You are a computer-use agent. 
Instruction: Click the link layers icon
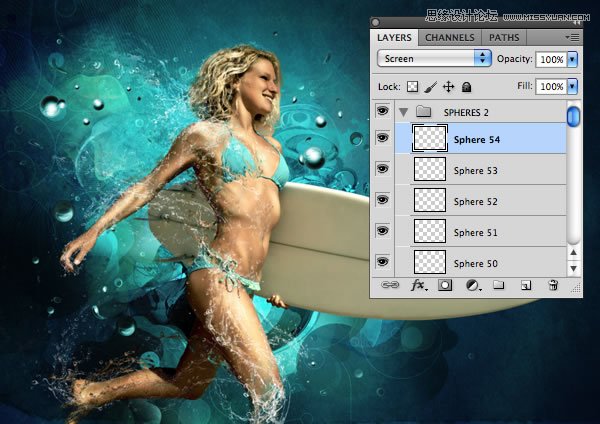(390, 285)
